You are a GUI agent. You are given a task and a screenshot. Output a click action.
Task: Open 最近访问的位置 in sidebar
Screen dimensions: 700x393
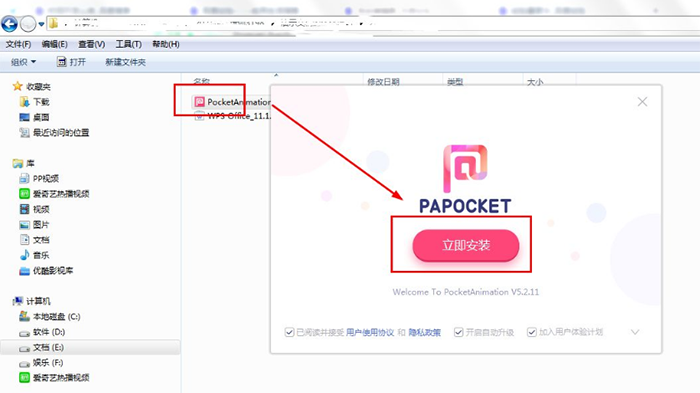click(54, 133)
